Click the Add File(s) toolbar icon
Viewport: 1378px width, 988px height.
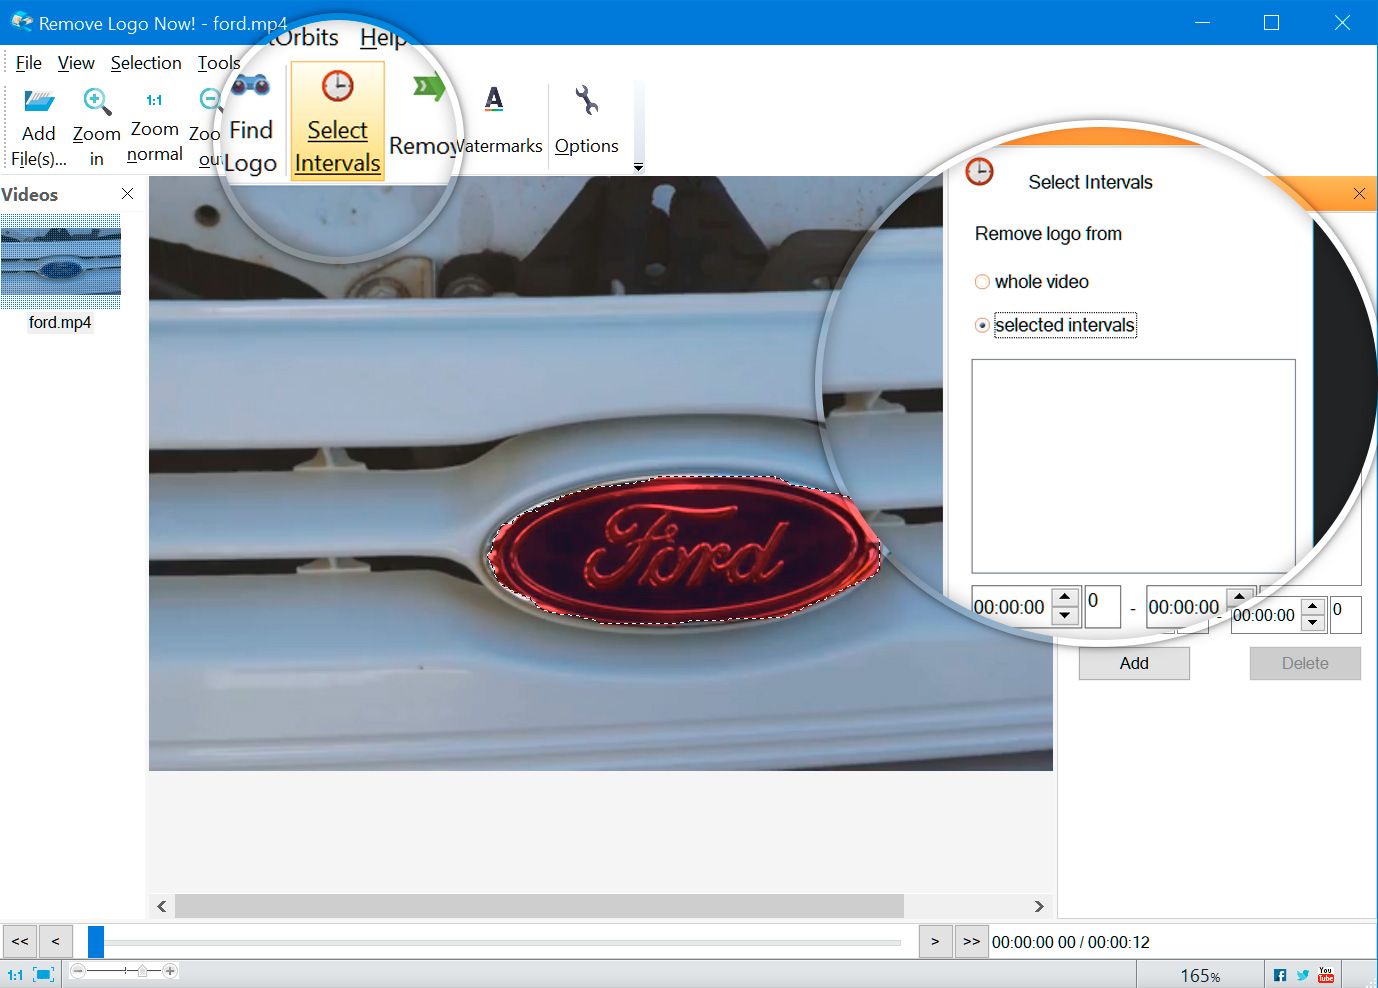(39, 101)
